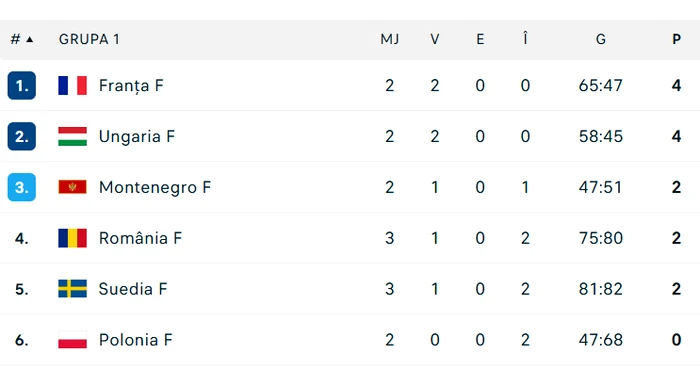Click the Montenegro flag icon
The height and width of the screenshot is (366, 700).
tap(72, 187)
